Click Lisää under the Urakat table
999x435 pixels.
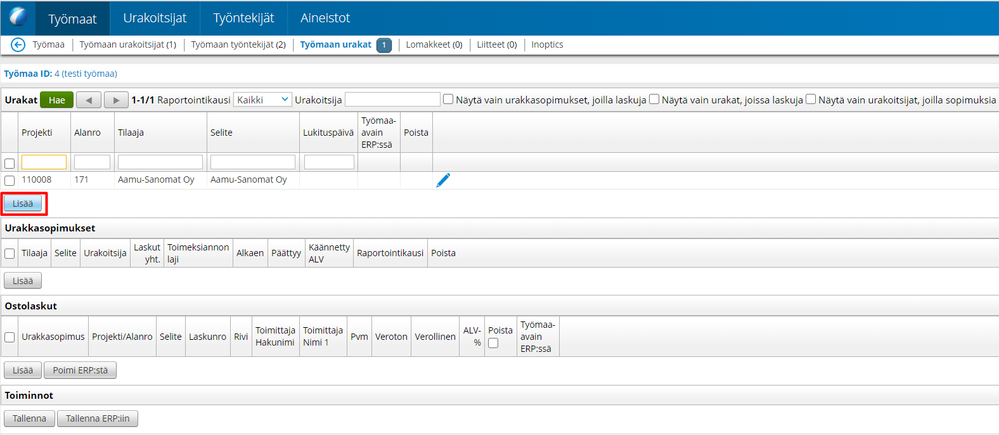click(23, 203)
